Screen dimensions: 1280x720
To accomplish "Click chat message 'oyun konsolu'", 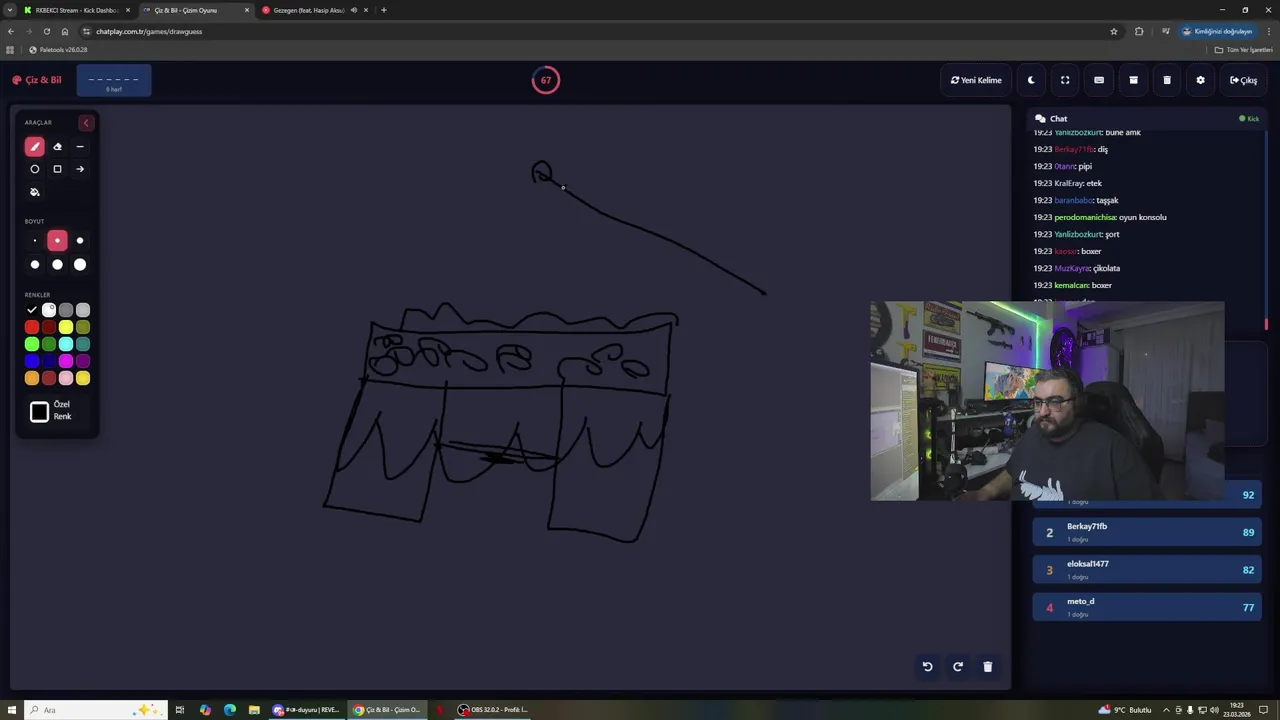I will tap(1142, 217).
